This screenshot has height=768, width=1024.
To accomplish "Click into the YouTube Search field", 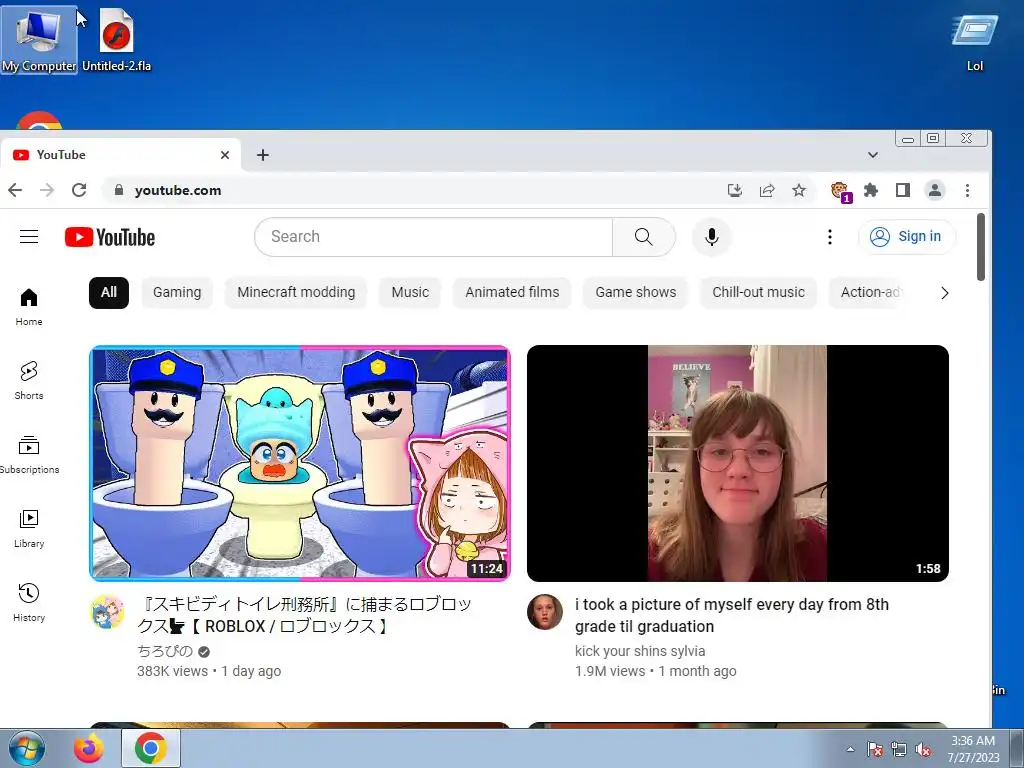I will pyautogui.click(x=433, y=237).
